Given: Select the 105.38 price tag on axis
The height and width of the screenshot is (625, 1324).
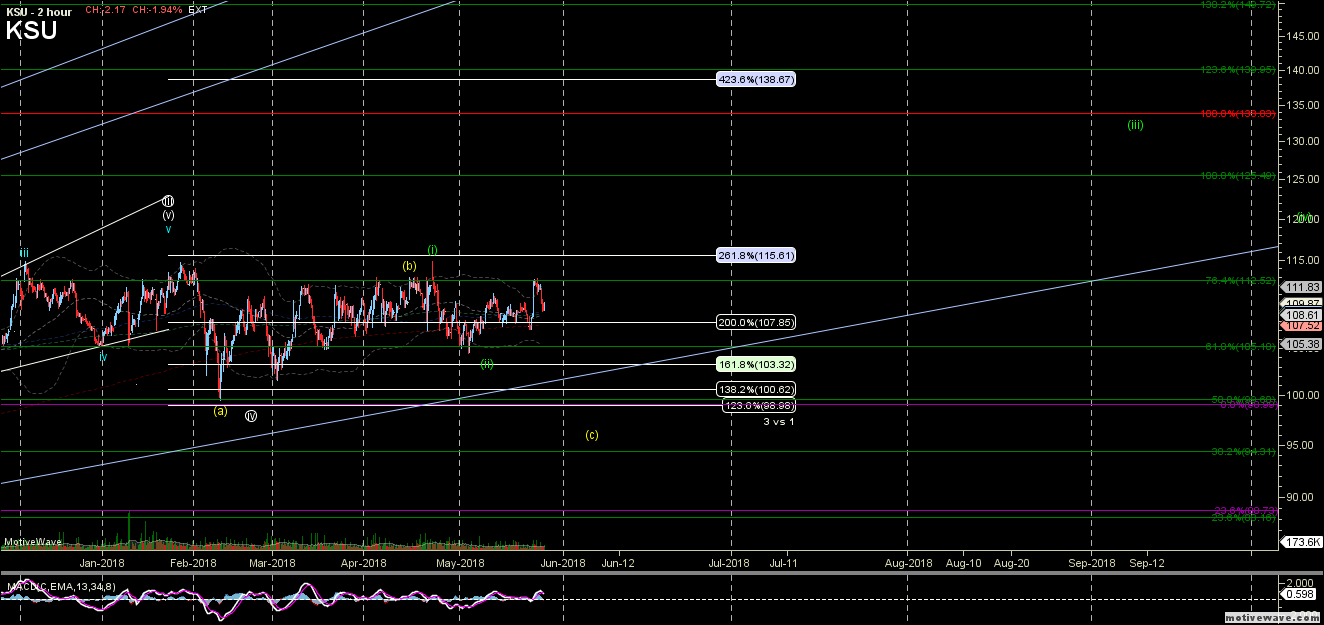Looking at the screenshot, I should 1302,344.
